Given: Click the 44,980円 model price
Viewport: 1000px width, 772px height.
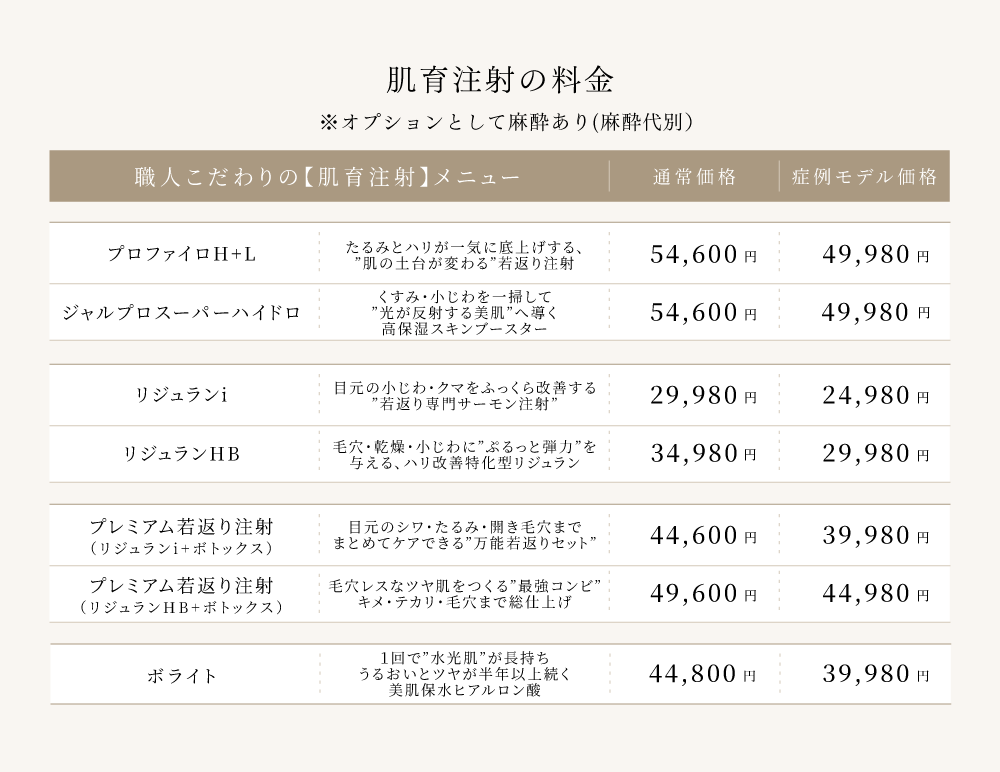Looking at the screenshot, I should [x=876, y=595].
